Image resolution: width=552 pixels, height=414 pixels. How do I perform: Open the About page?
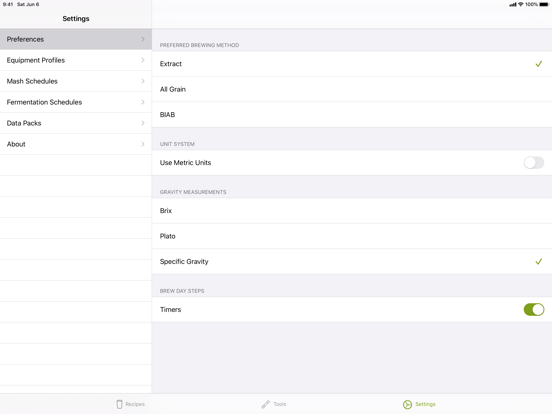(x=76, y=144)
